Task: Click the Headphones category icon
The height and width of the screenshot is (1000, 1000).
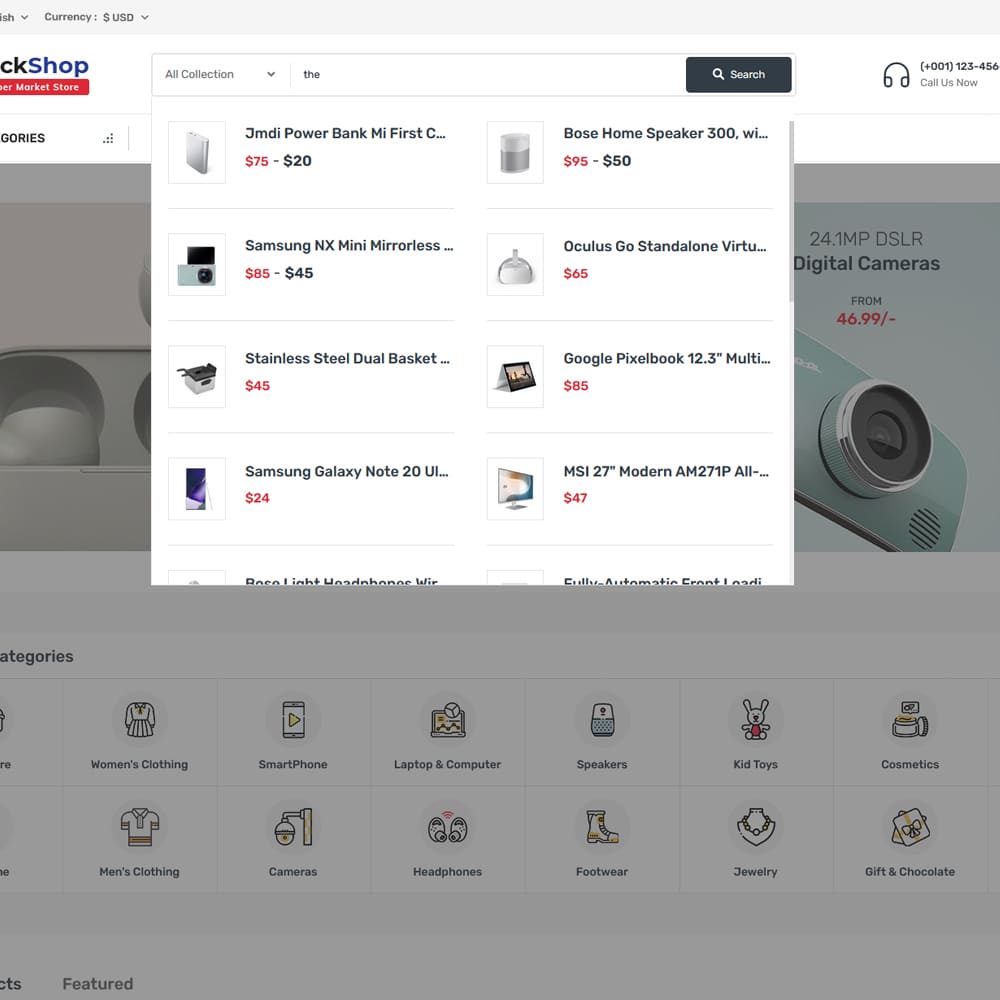Action: pos(447,828)
